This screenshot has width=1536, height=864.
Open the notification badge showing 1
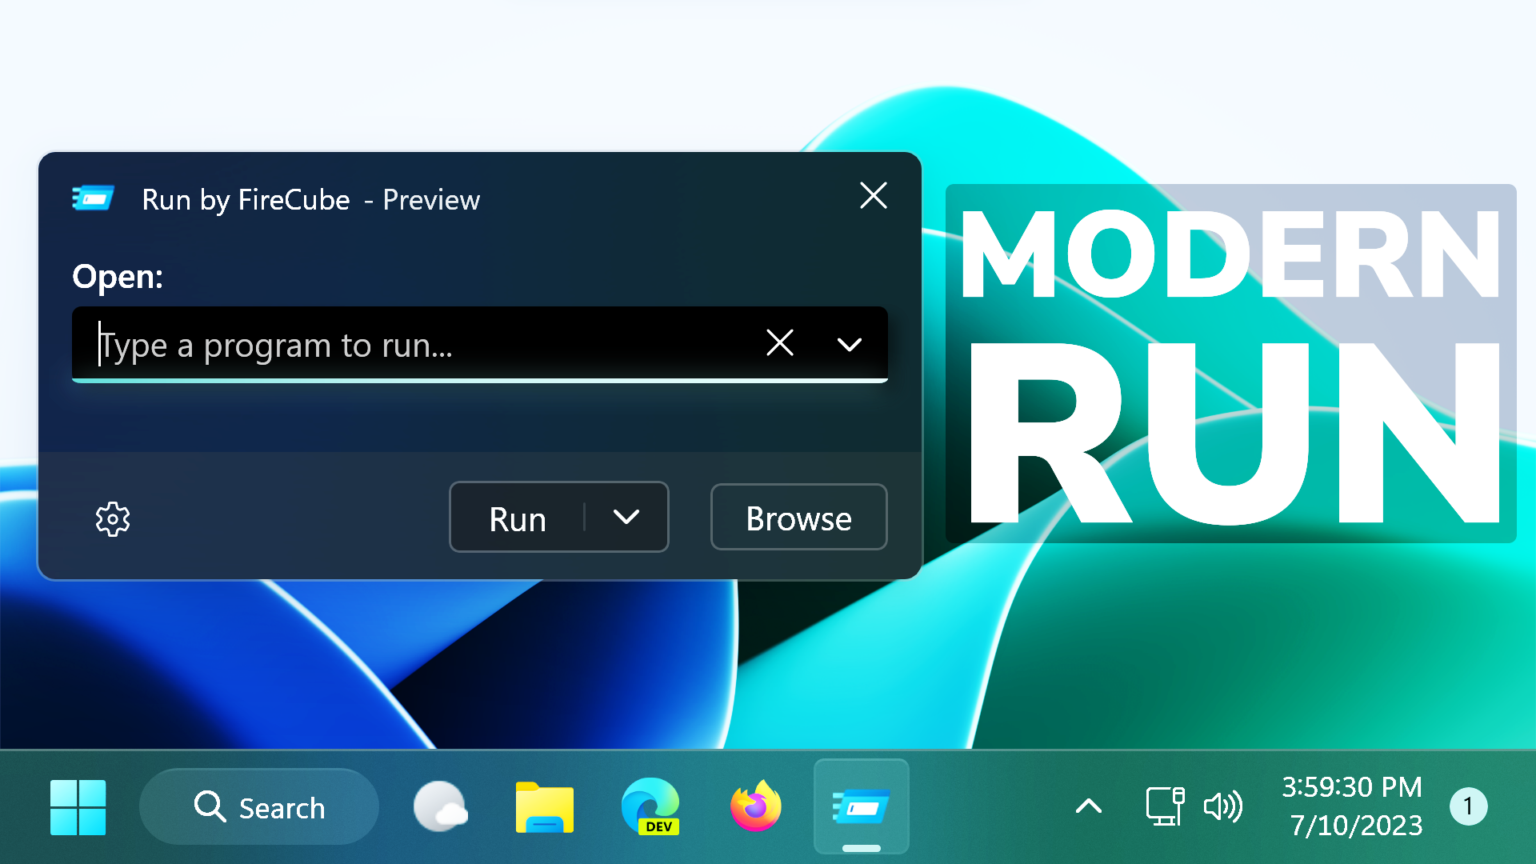pos(1469,806)
